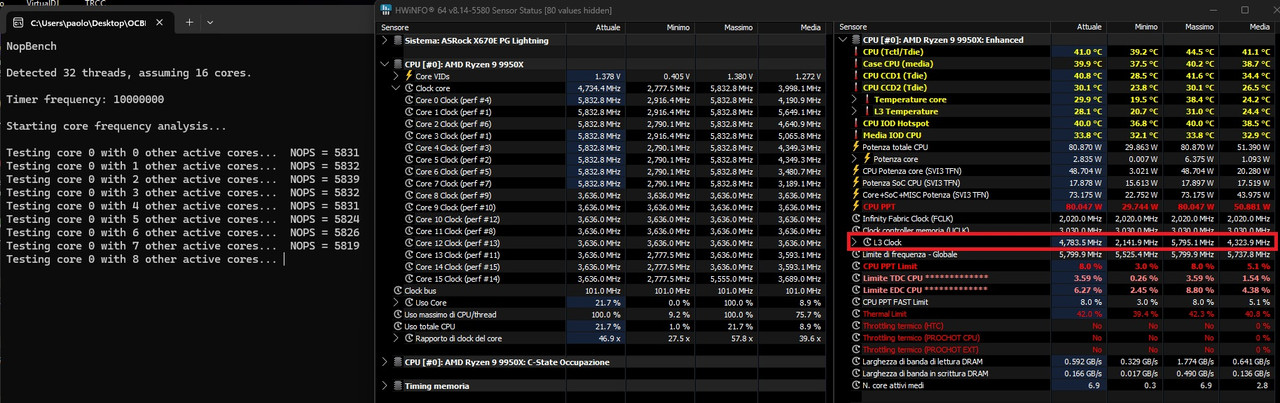Expand Rapporto di clock del core
1280x403 pixels.
click(396, 338)
